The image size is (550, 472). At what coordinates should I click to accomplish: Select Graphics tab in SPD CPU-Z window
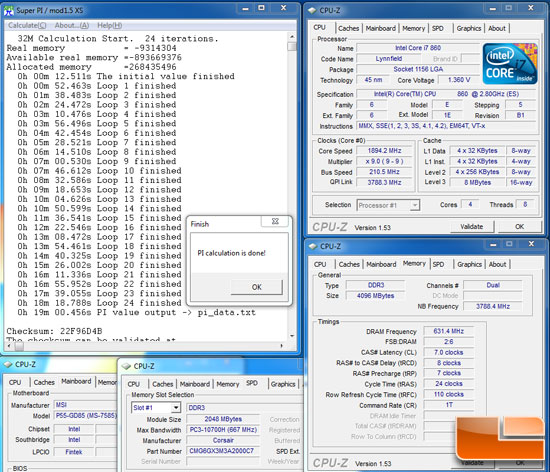tap(283, 384)
